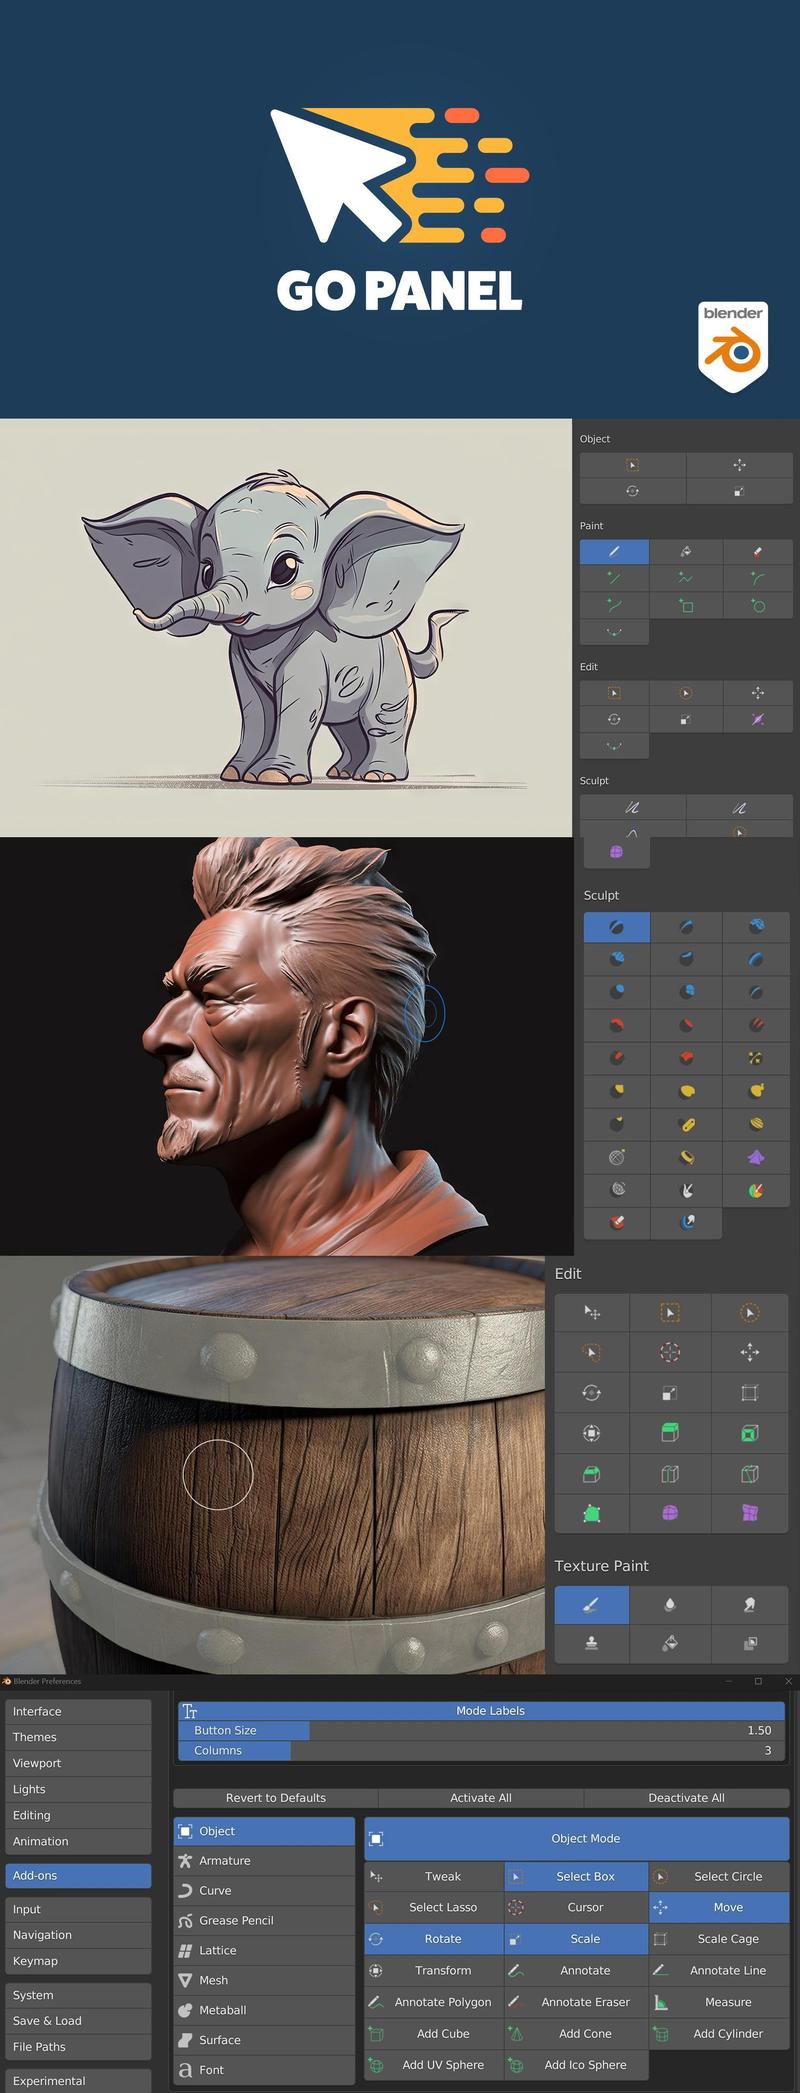Select the highlighted Draw brush in large Sculpt panel
Image resolution: width=800 pixels, height=2093 pixels.
point(616,927)
